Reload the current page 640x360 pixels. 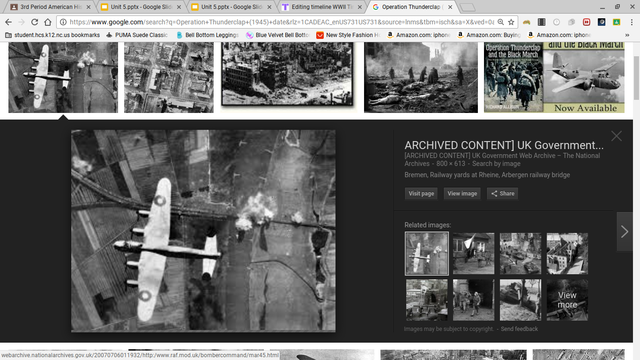pos(35,22)
